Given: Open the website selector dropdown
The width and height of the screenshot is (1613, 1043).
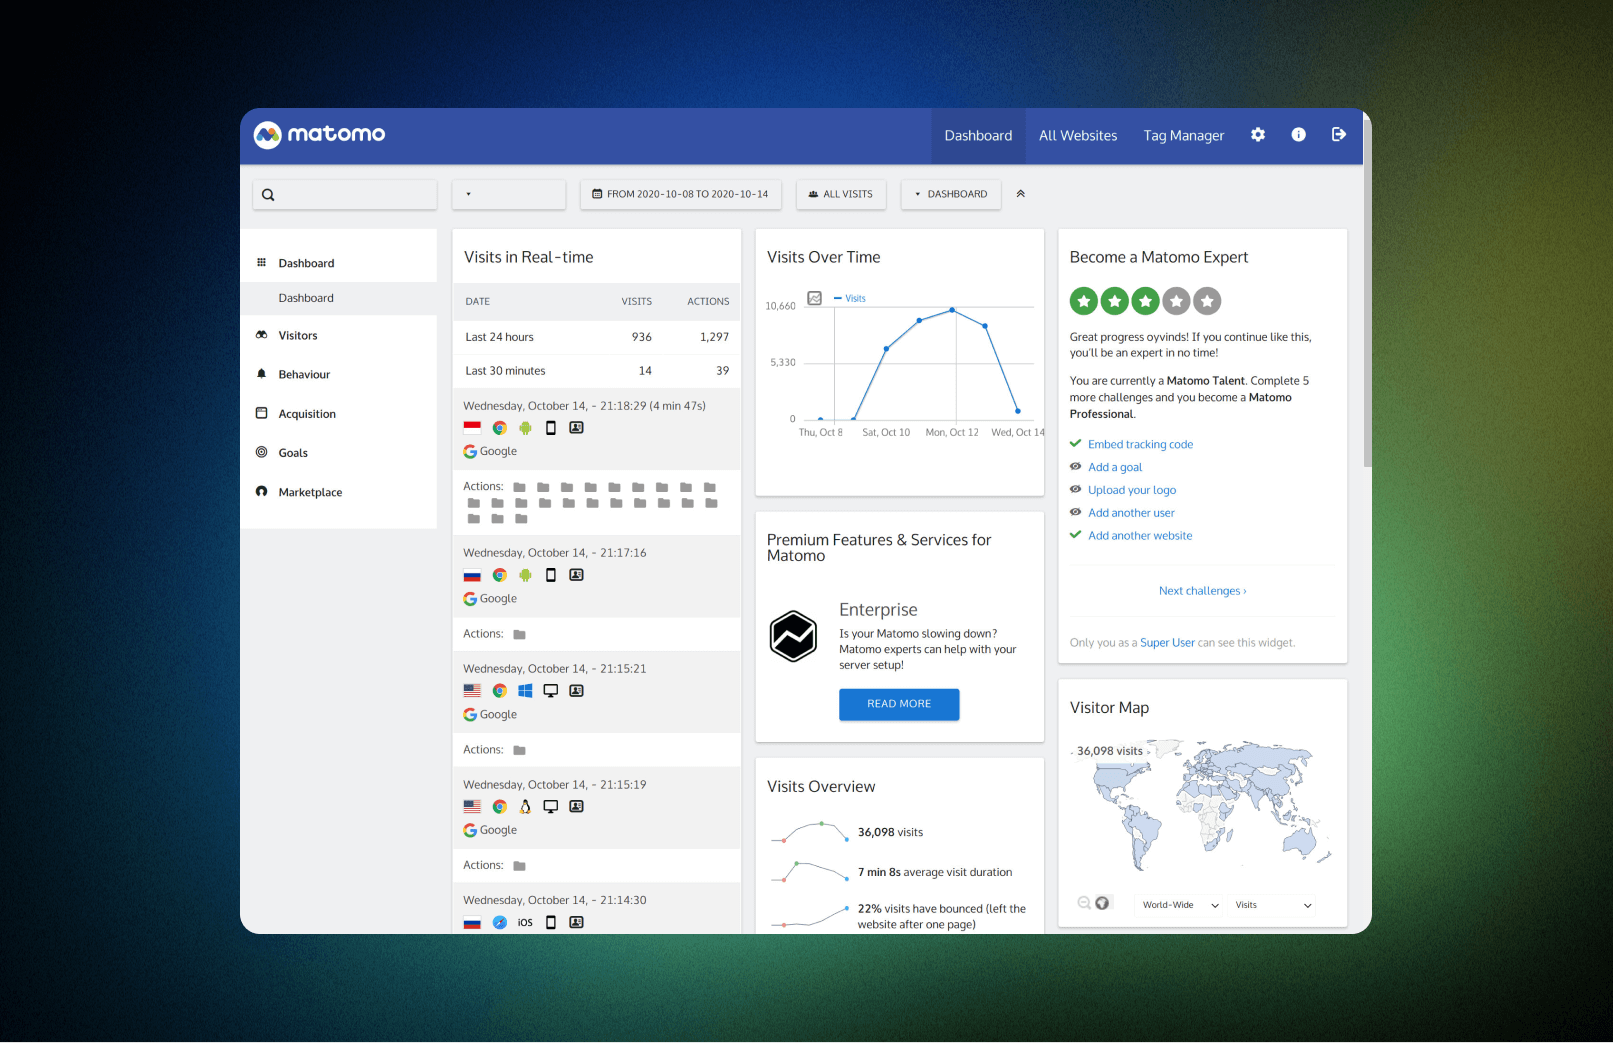Looking at the screenshot, I should (x=509, y=195).
